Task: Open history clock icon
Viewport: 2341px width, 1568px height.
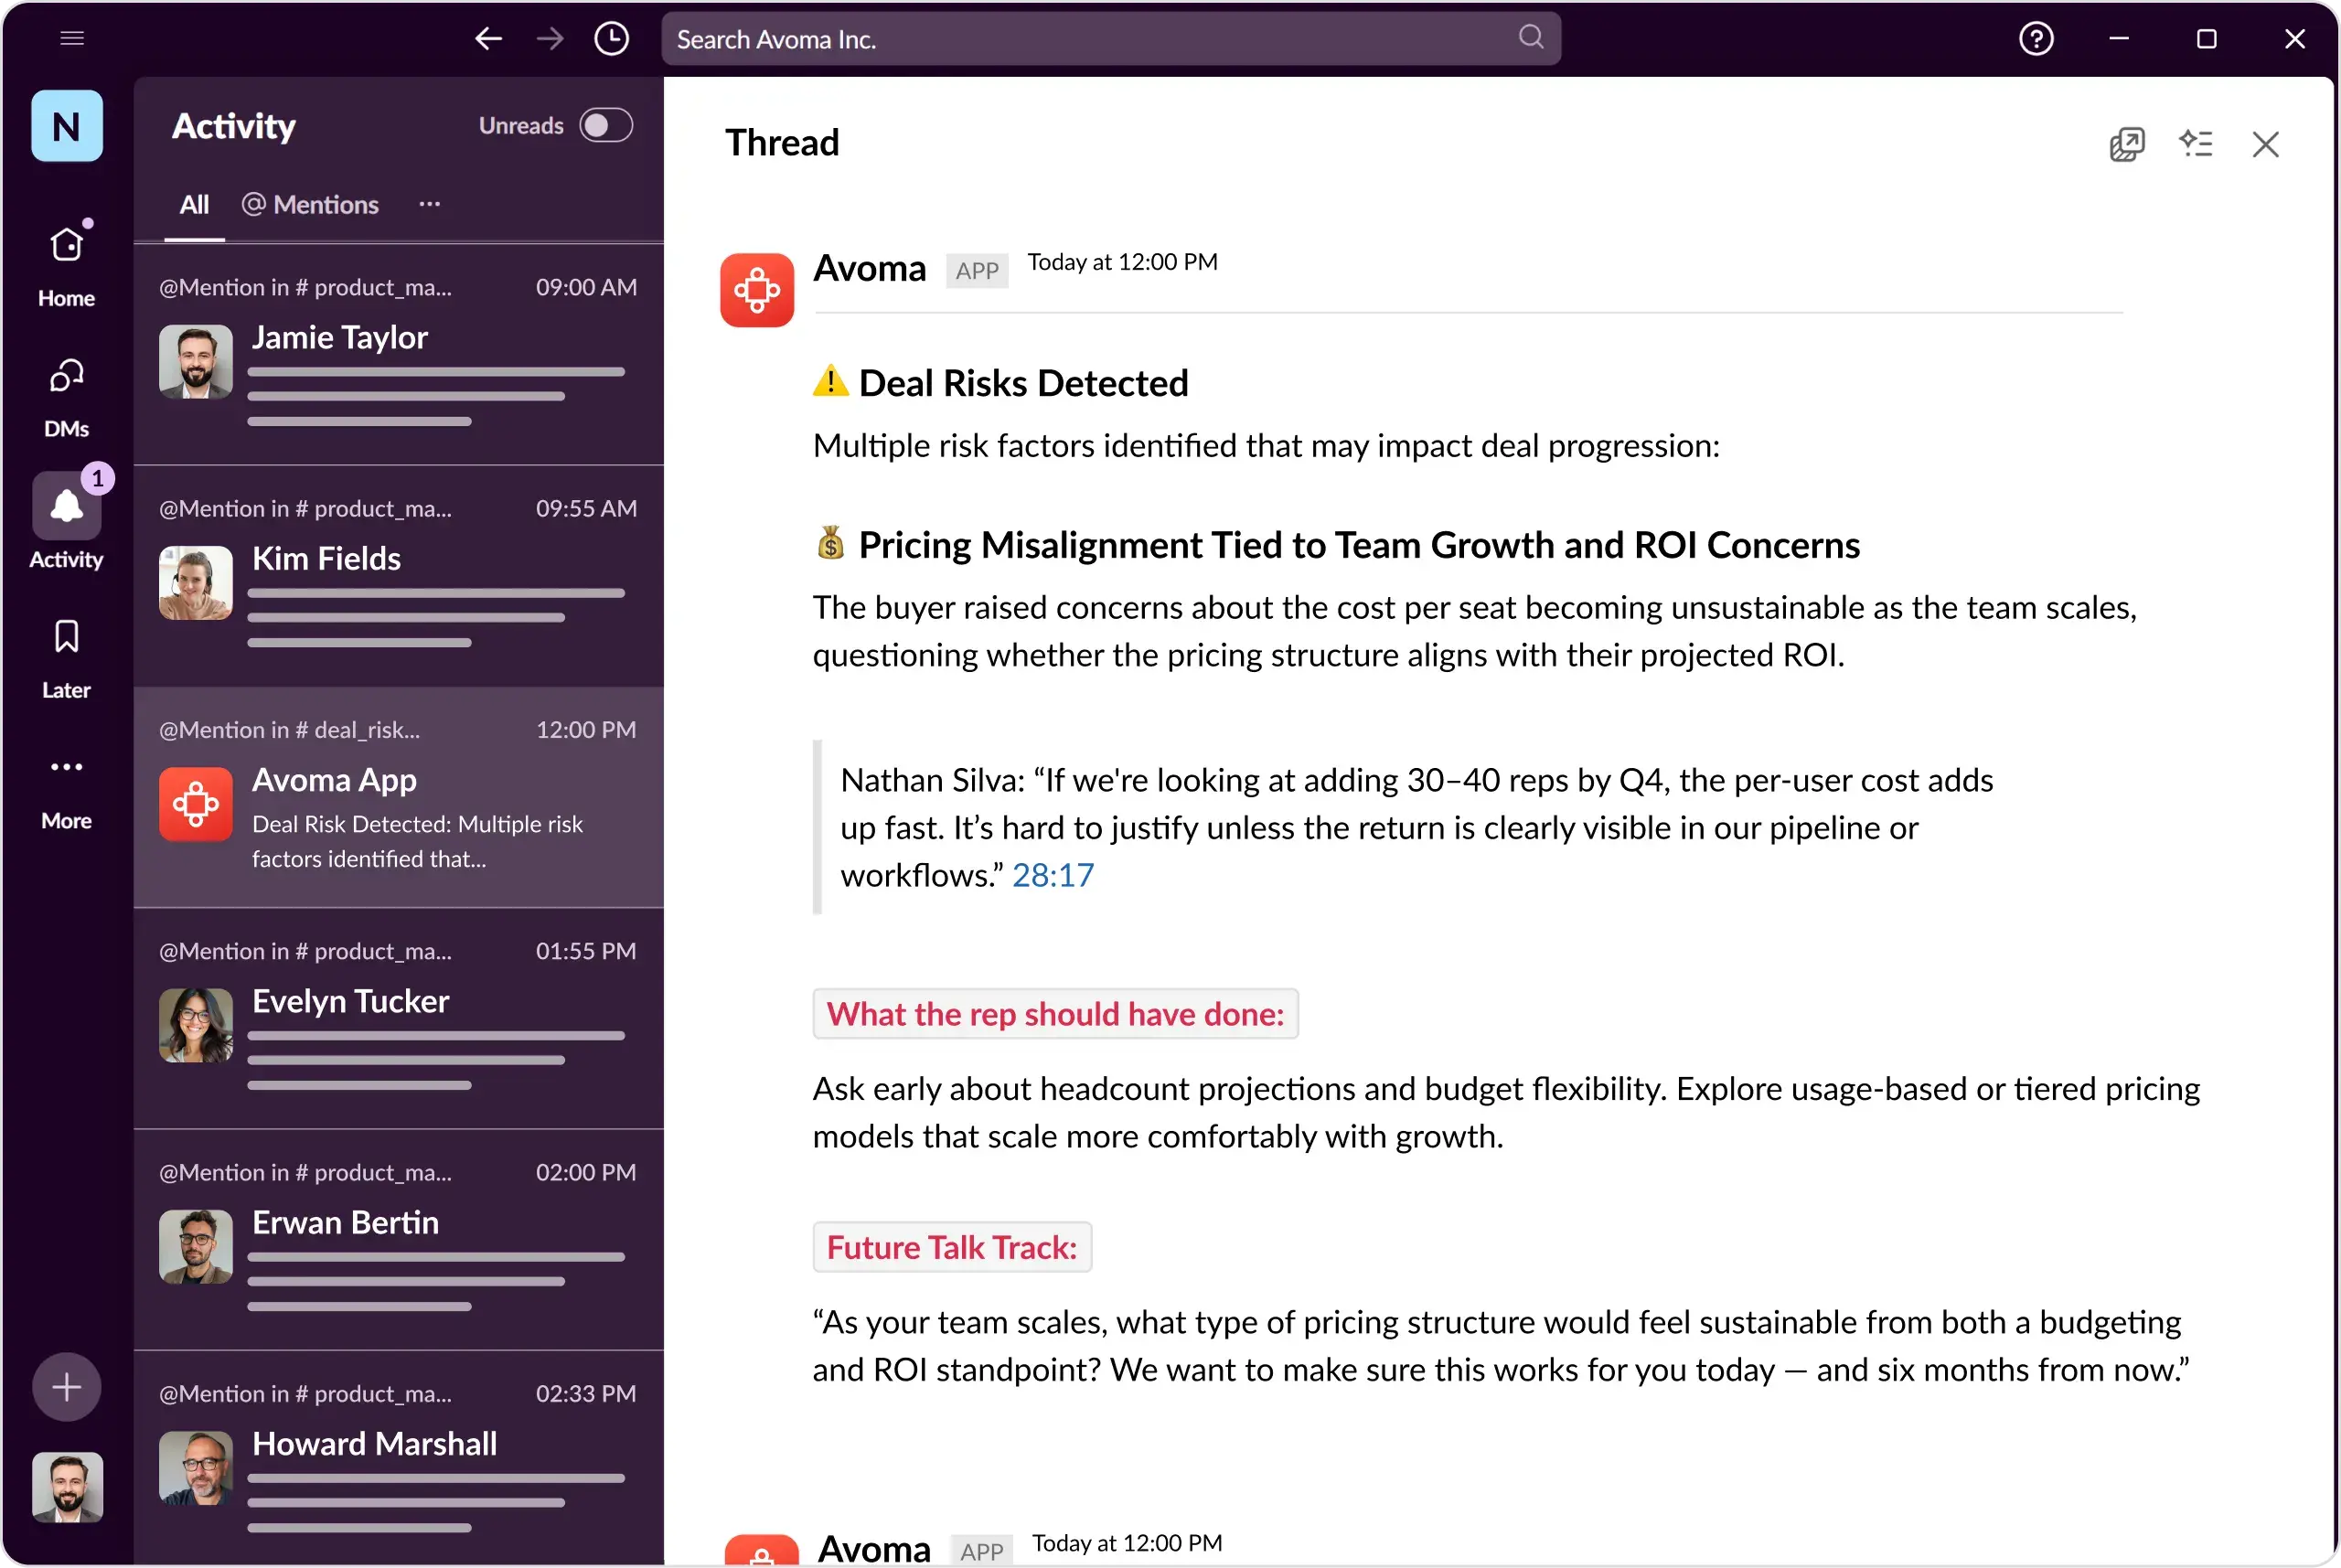Action: pyautogui.click(x=611, y=39)
